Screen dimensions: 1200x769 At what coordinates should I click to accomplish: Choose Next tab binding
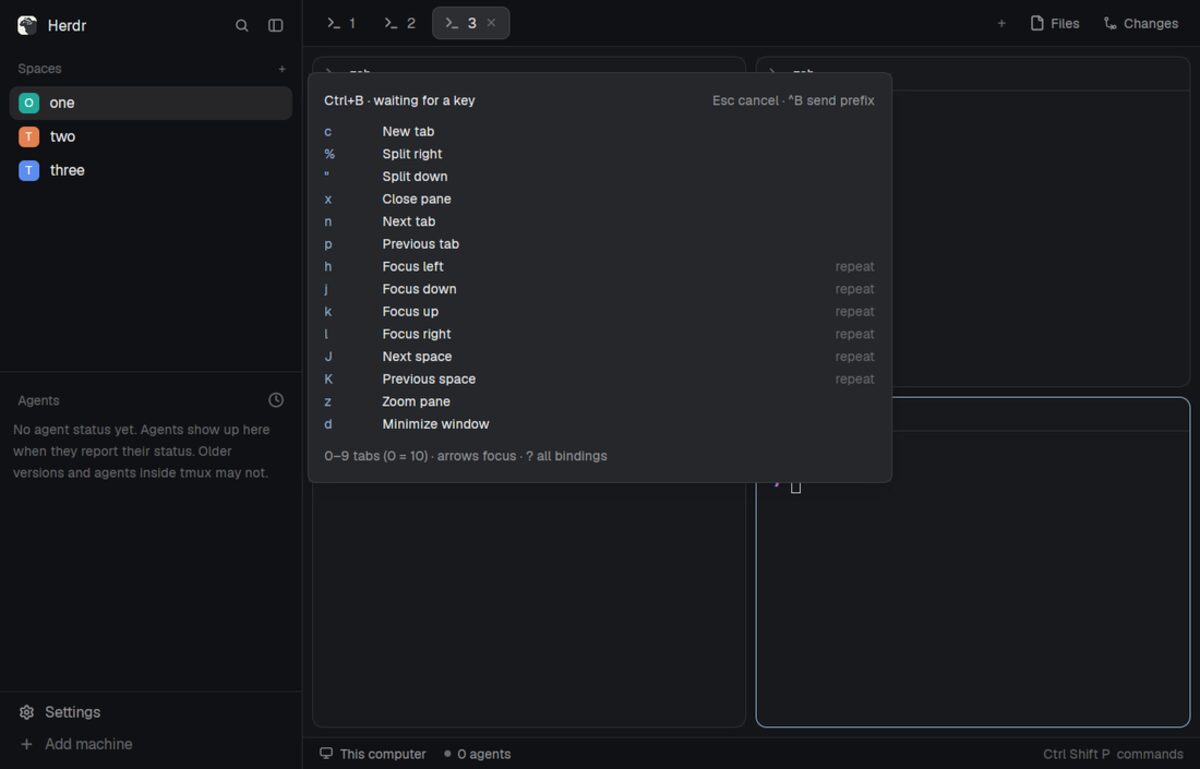[599, 221]
